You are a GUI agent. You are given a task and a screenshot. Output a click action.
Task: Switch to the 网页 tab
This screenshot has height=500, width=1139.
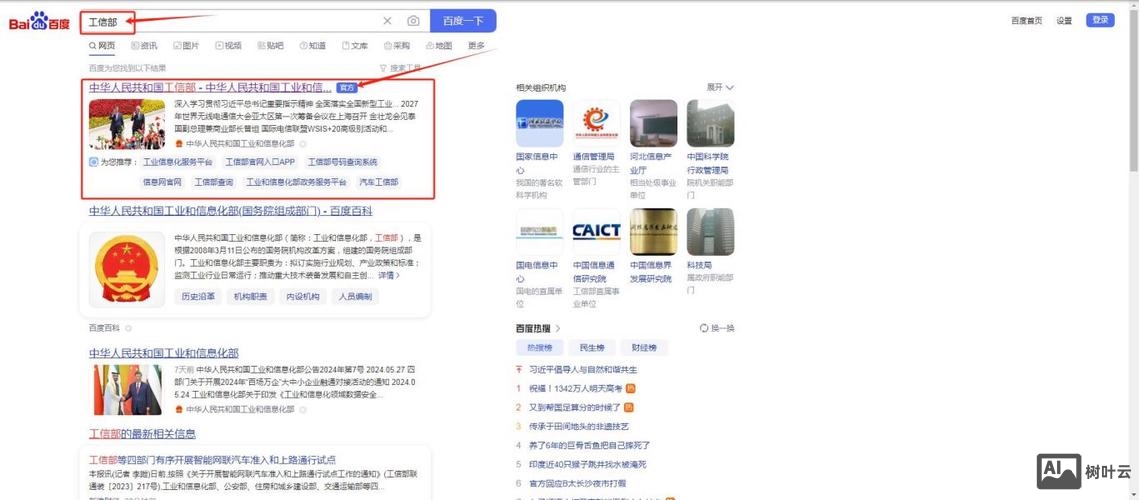[x=102, y=46]
